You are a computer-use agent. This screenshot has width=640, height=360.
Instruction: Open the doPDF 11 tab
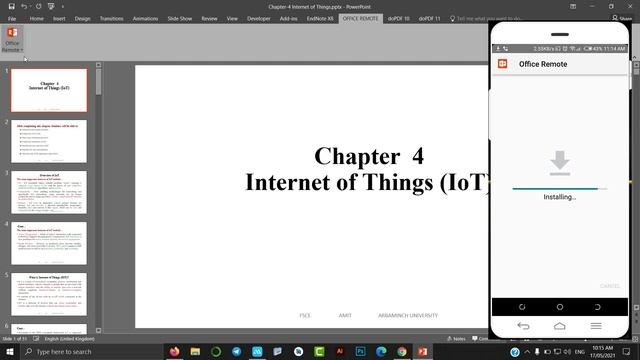click(x=430, y=19)
